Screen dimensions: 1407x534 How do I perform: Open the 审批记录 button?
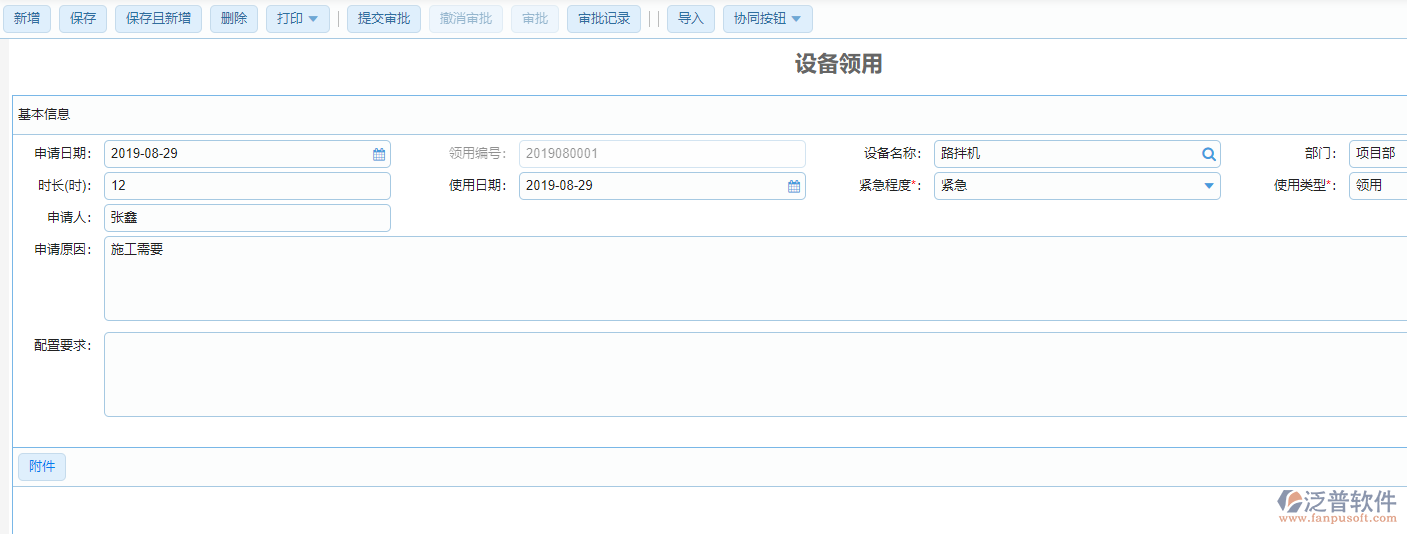[x=604, y=19]
